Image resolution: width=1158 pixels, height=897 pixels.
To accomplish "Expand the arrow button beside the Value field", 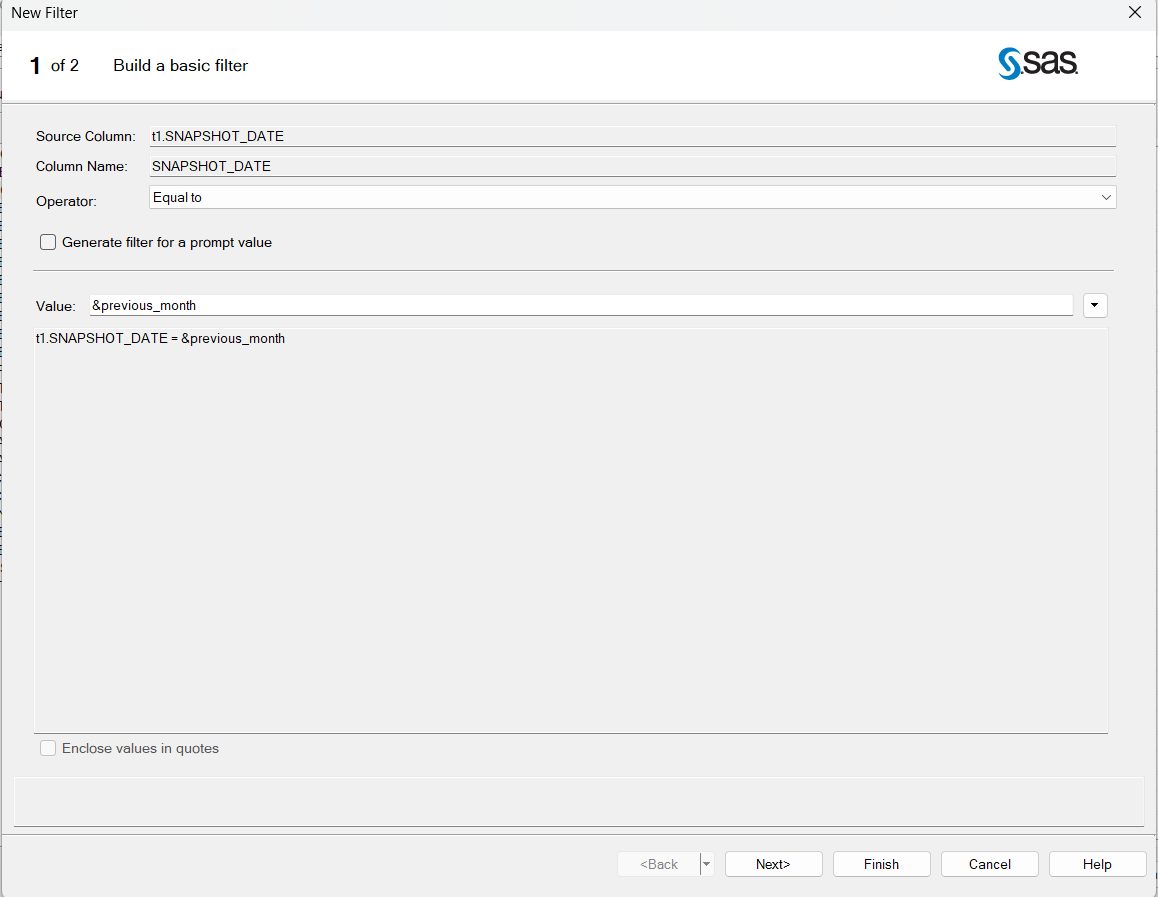I will [x=1095, y=305].
